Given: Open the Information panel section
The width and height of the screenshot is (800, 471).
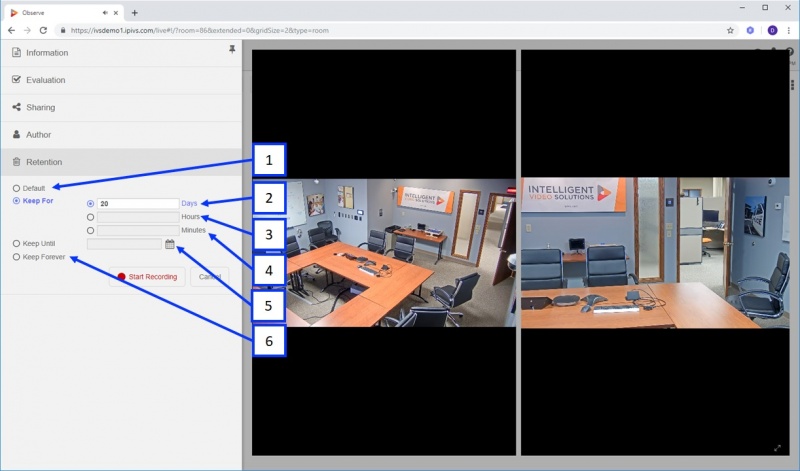Looking at the screenshot, I should pyautogui.click(x=121, y=53).
